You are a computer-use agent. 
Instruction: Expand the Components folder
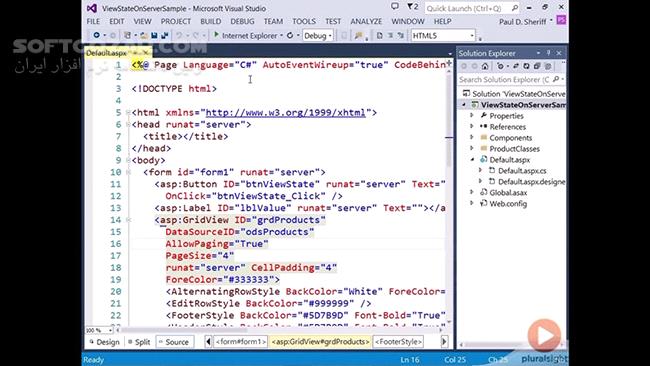tap(472, 137)
